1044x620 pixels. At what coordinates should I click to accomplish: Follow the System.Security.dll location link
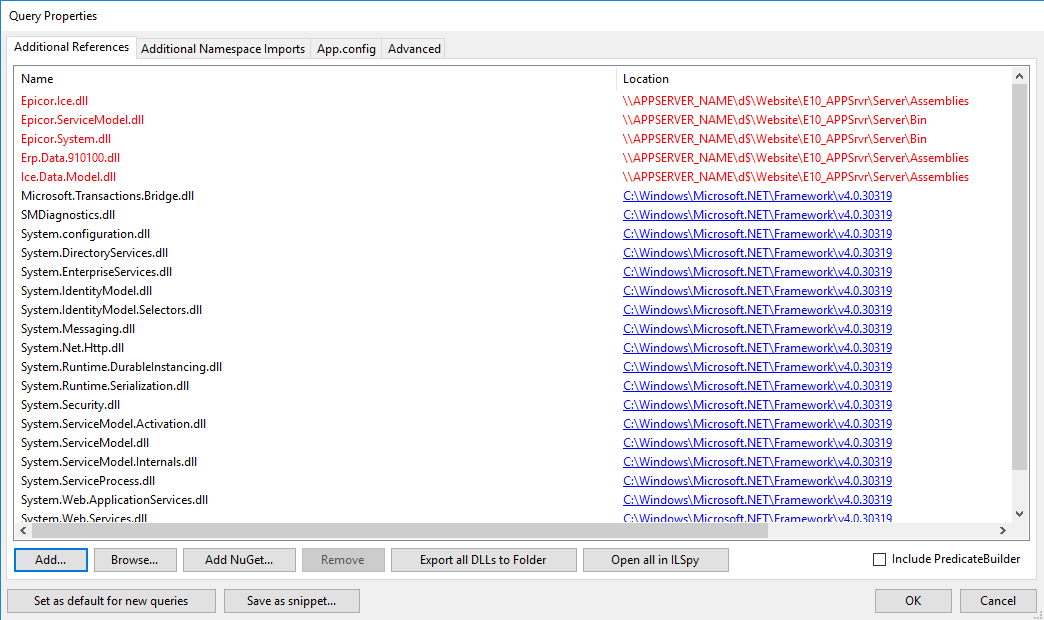click(x=757, y=405)
